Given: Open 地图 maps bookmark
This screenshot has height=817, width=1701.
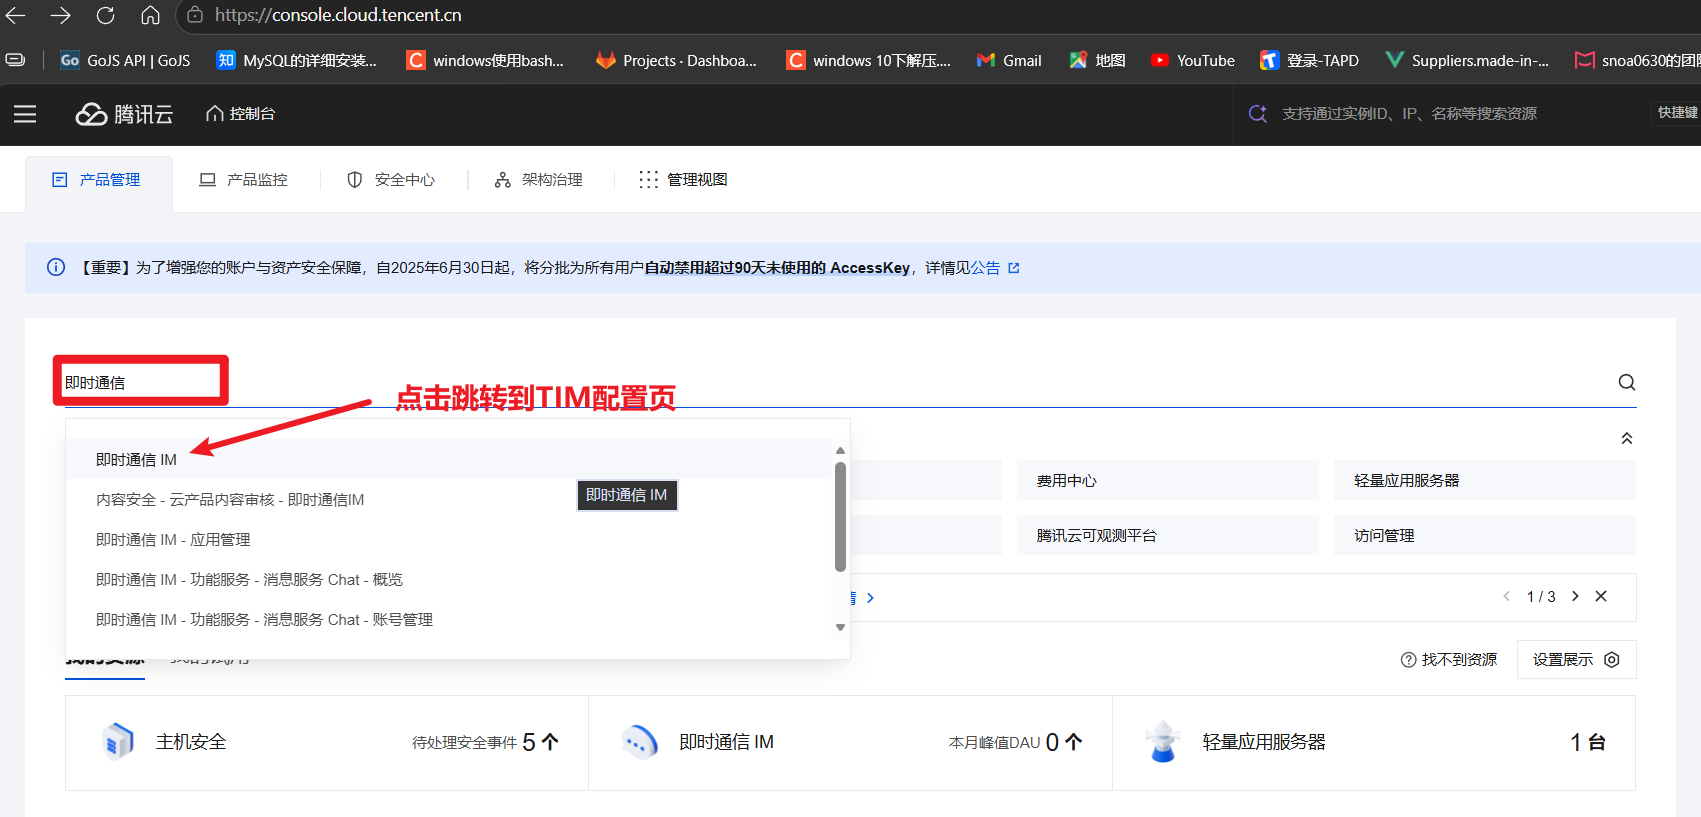Looking at the screenshot, I should pos(1097,60).
